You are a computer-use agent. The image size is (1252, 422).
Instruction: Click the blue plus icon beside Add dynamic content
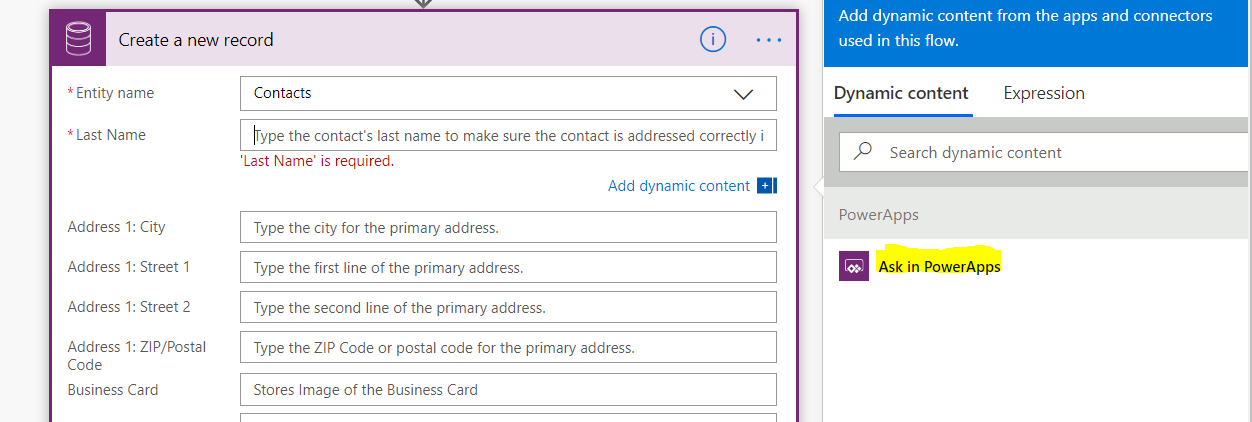pyautogui.click(x=767, y=186)
